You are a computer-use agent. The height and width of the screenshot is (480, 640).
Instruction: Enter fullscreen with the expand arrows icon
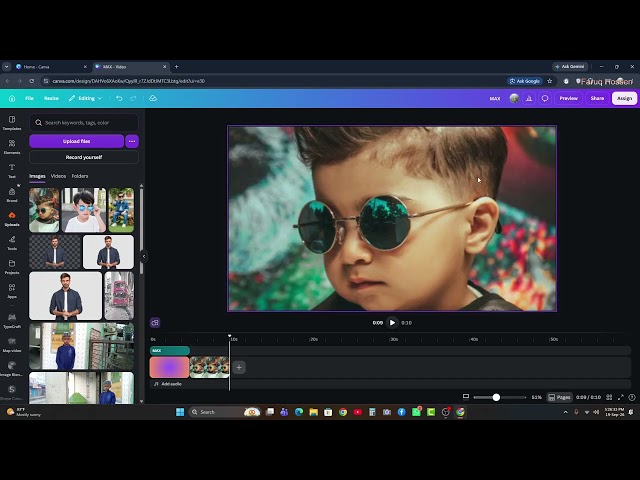point(621,397)
